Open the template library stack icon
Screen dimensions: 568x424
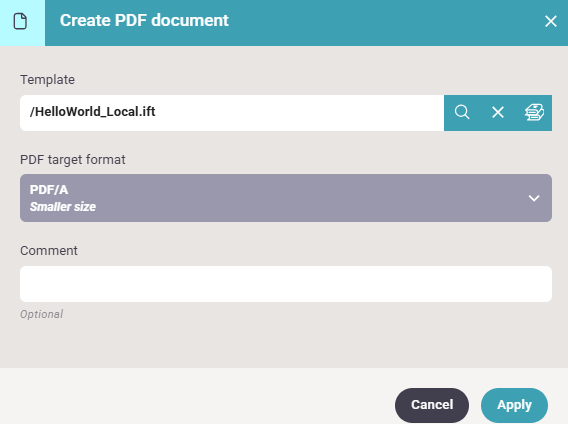(x=534, y=112)
